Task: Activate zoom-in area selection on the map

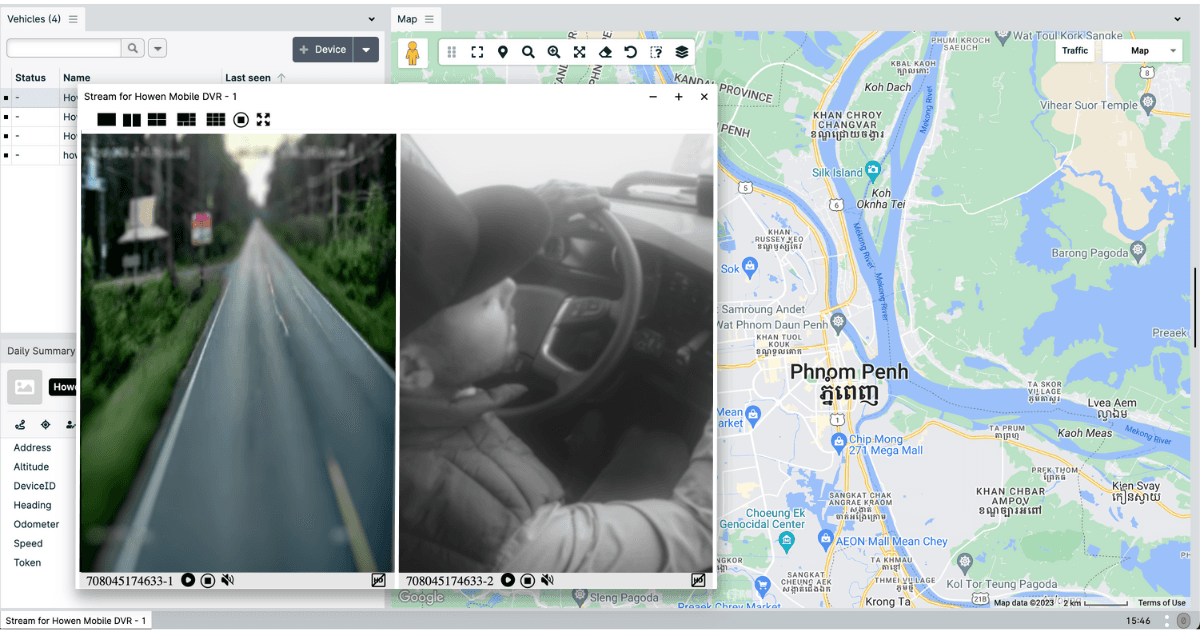Action: (x=554, y=52)
